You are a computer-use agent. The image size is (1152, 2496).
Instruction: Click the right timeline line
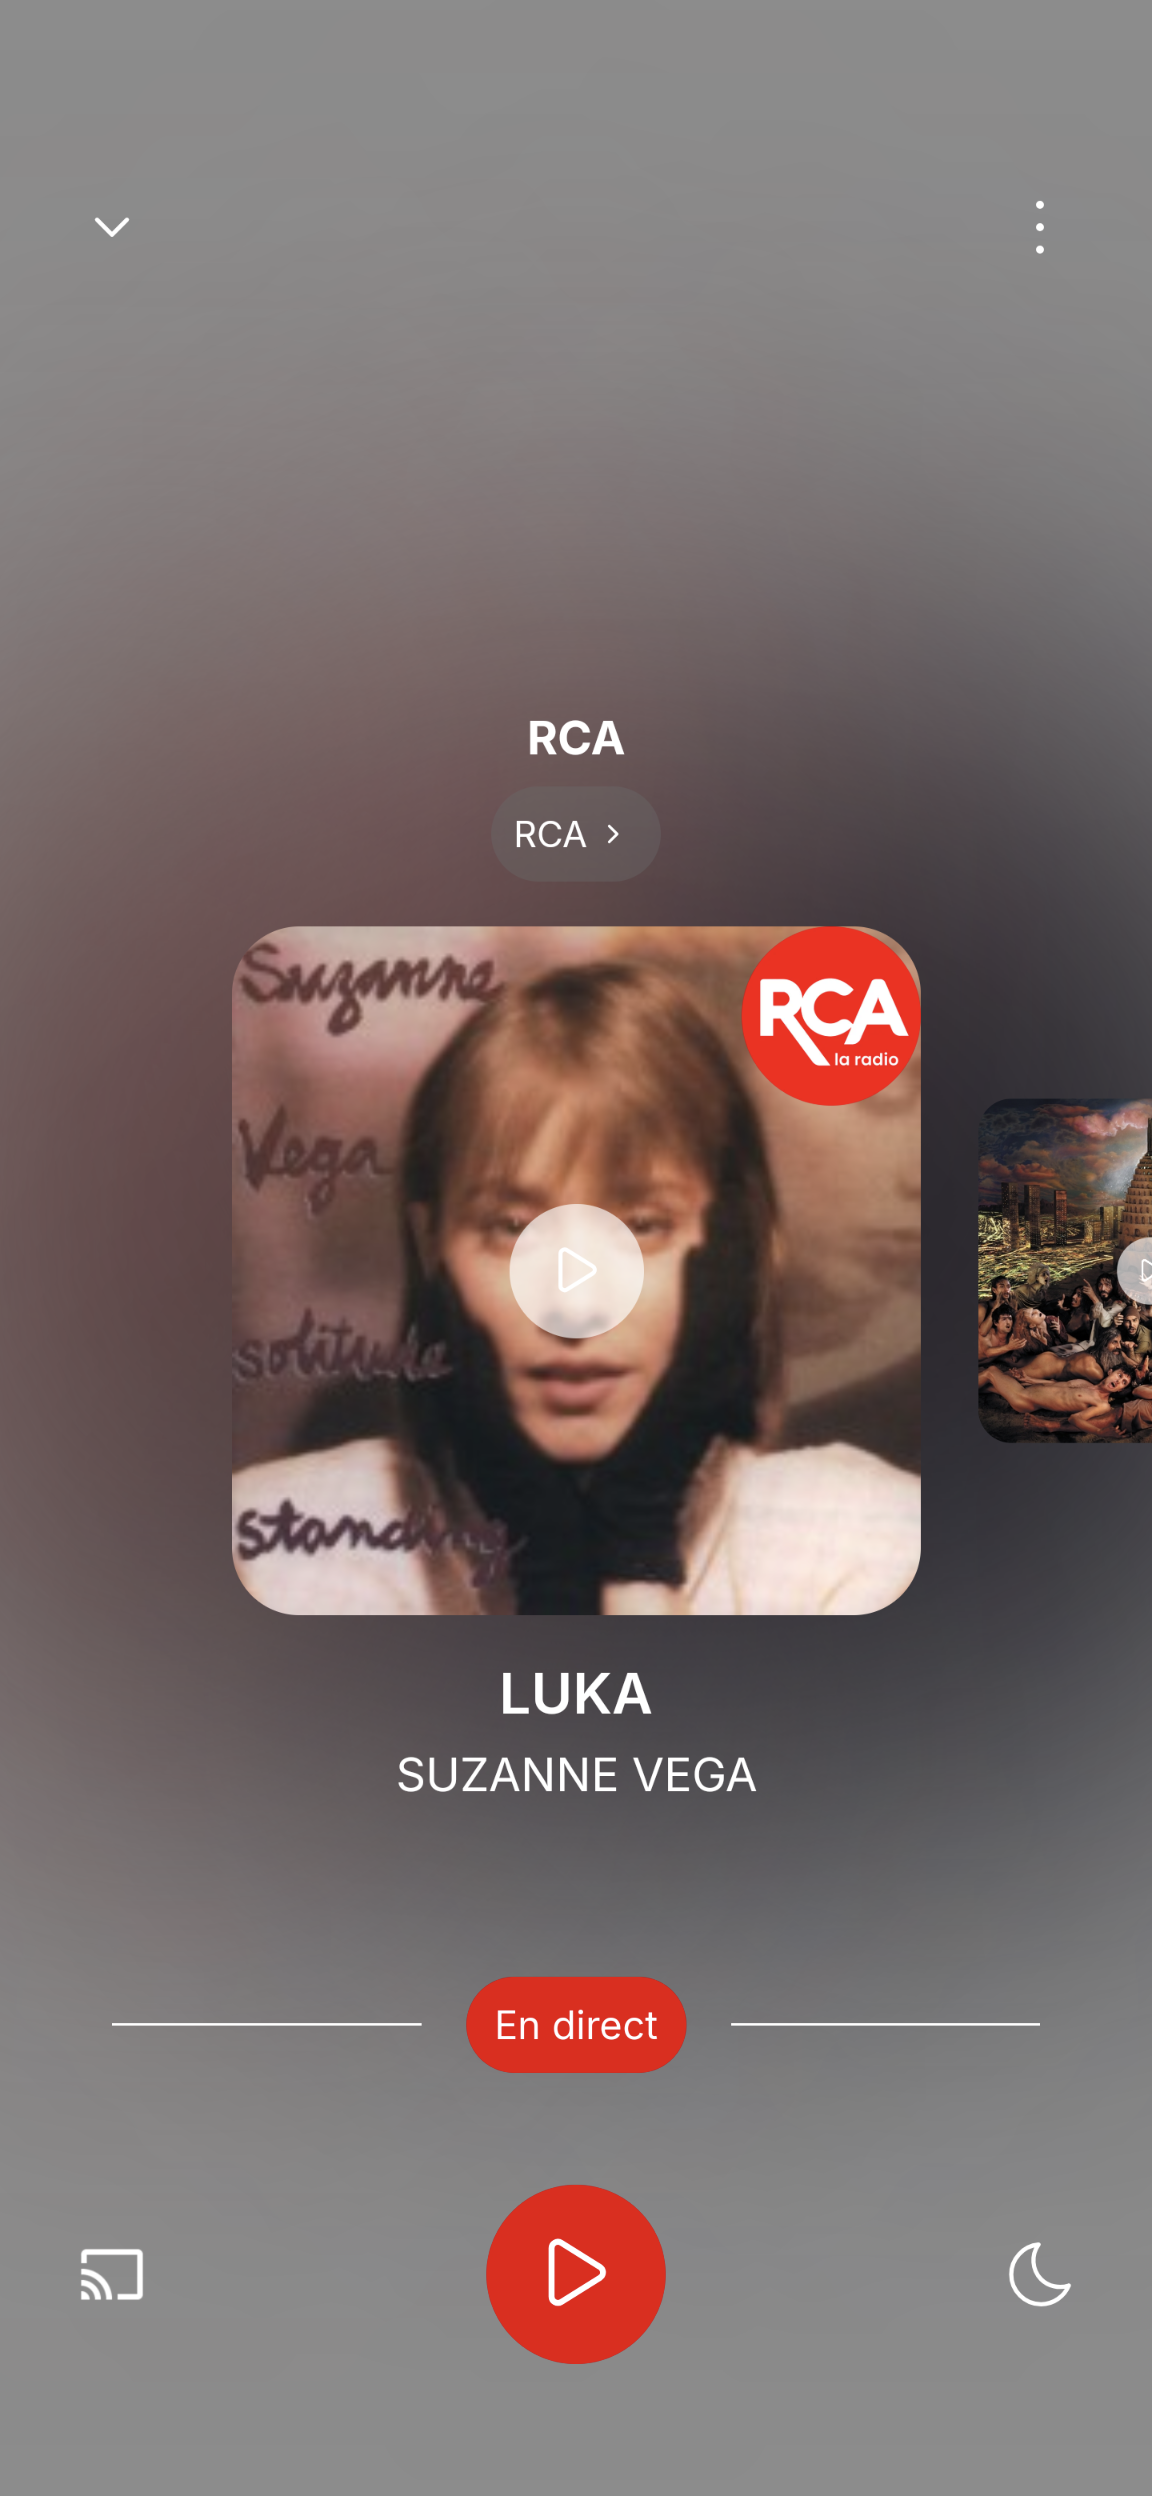885,2024
